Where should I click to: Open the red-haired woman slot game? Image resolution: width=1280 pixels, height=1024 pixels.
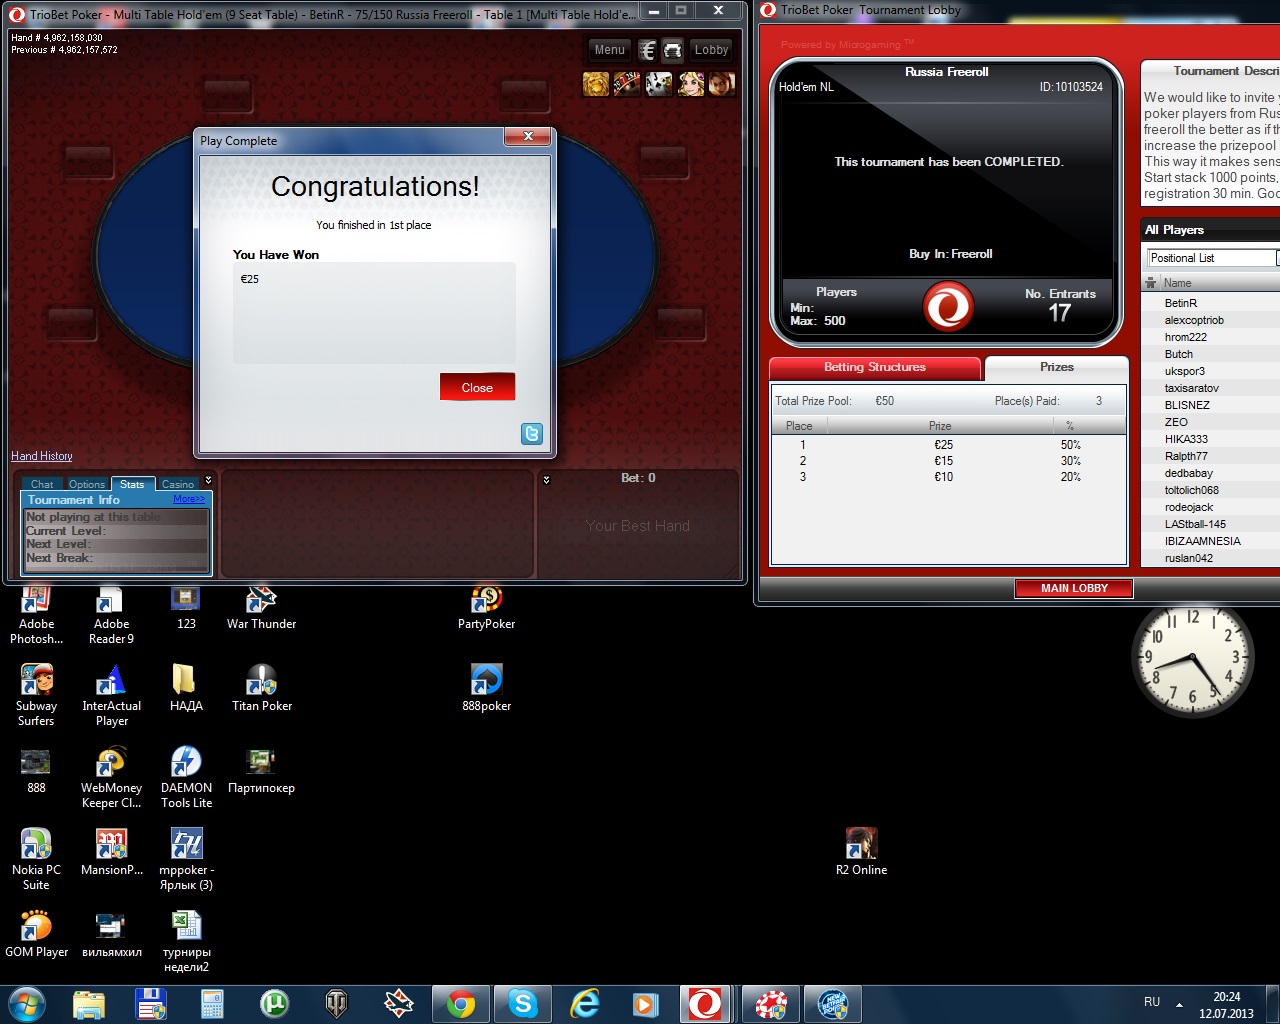722,84
